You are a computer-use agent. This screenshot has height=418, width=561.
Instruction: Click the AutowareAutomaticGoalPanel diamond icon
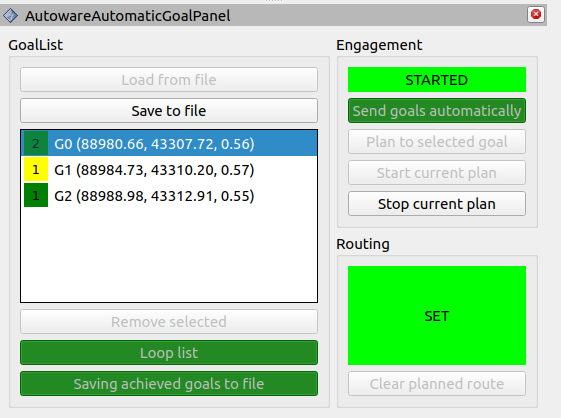(10, 15)
